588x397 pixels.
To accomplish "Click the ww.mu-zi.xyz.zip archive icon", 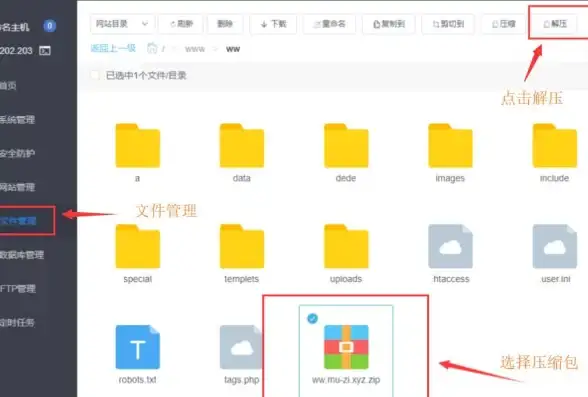I will [x=346, y=347].
